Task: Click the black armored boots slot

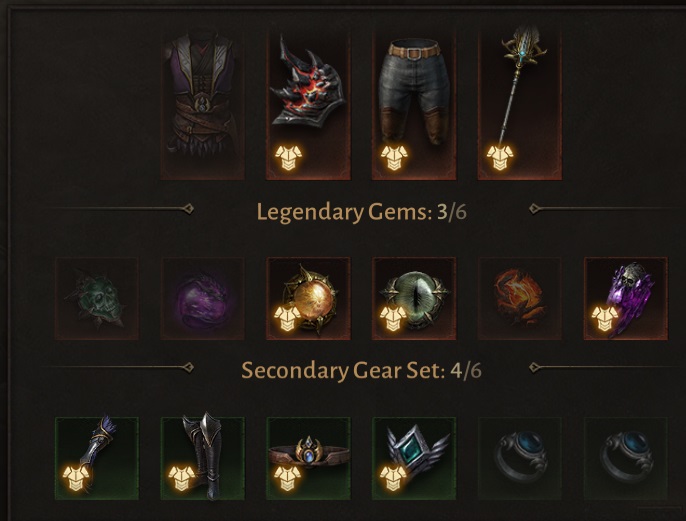Action: point(202,458)
